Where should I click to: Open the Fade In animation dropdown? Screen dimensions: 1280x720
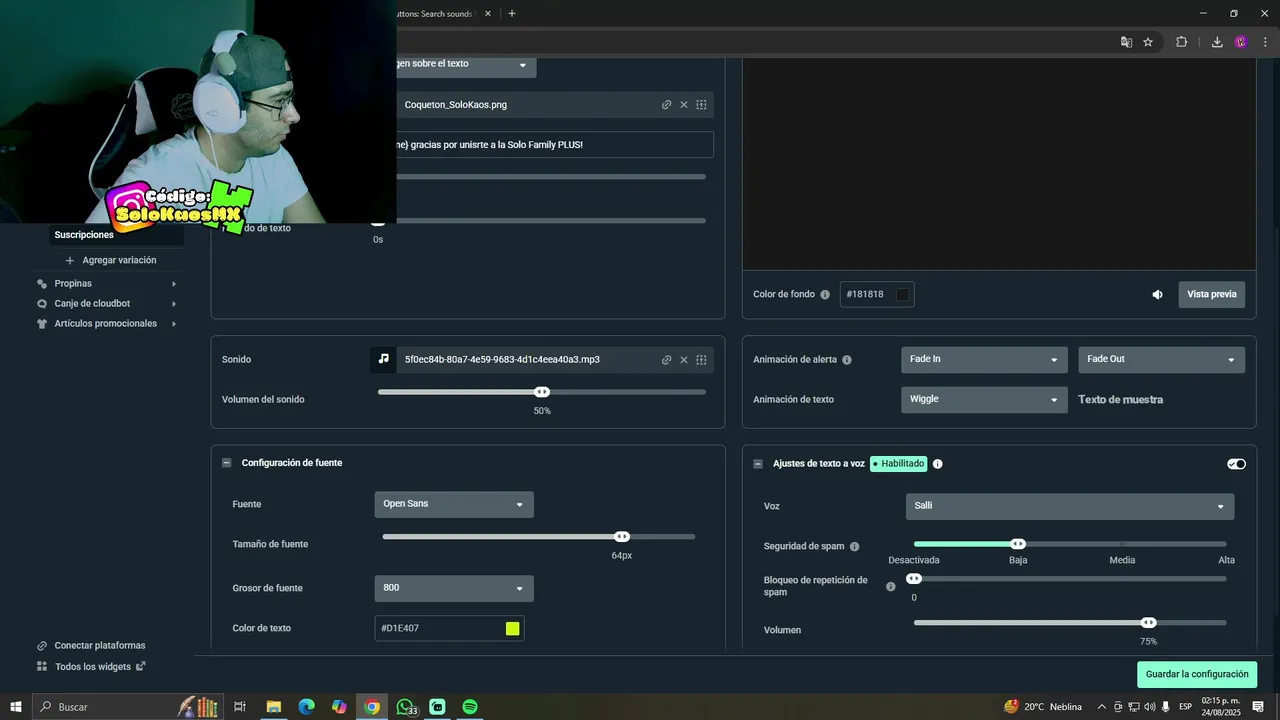(984, 360)
